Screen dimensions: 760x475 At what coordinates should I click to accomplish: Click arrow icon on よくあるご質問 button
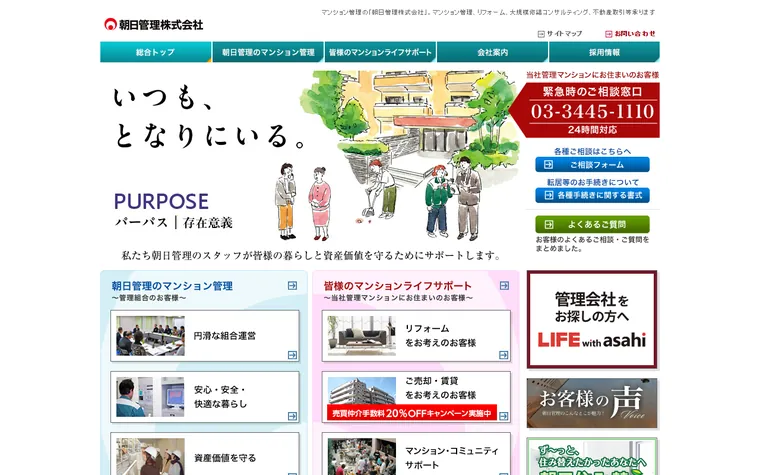[548, 224]
